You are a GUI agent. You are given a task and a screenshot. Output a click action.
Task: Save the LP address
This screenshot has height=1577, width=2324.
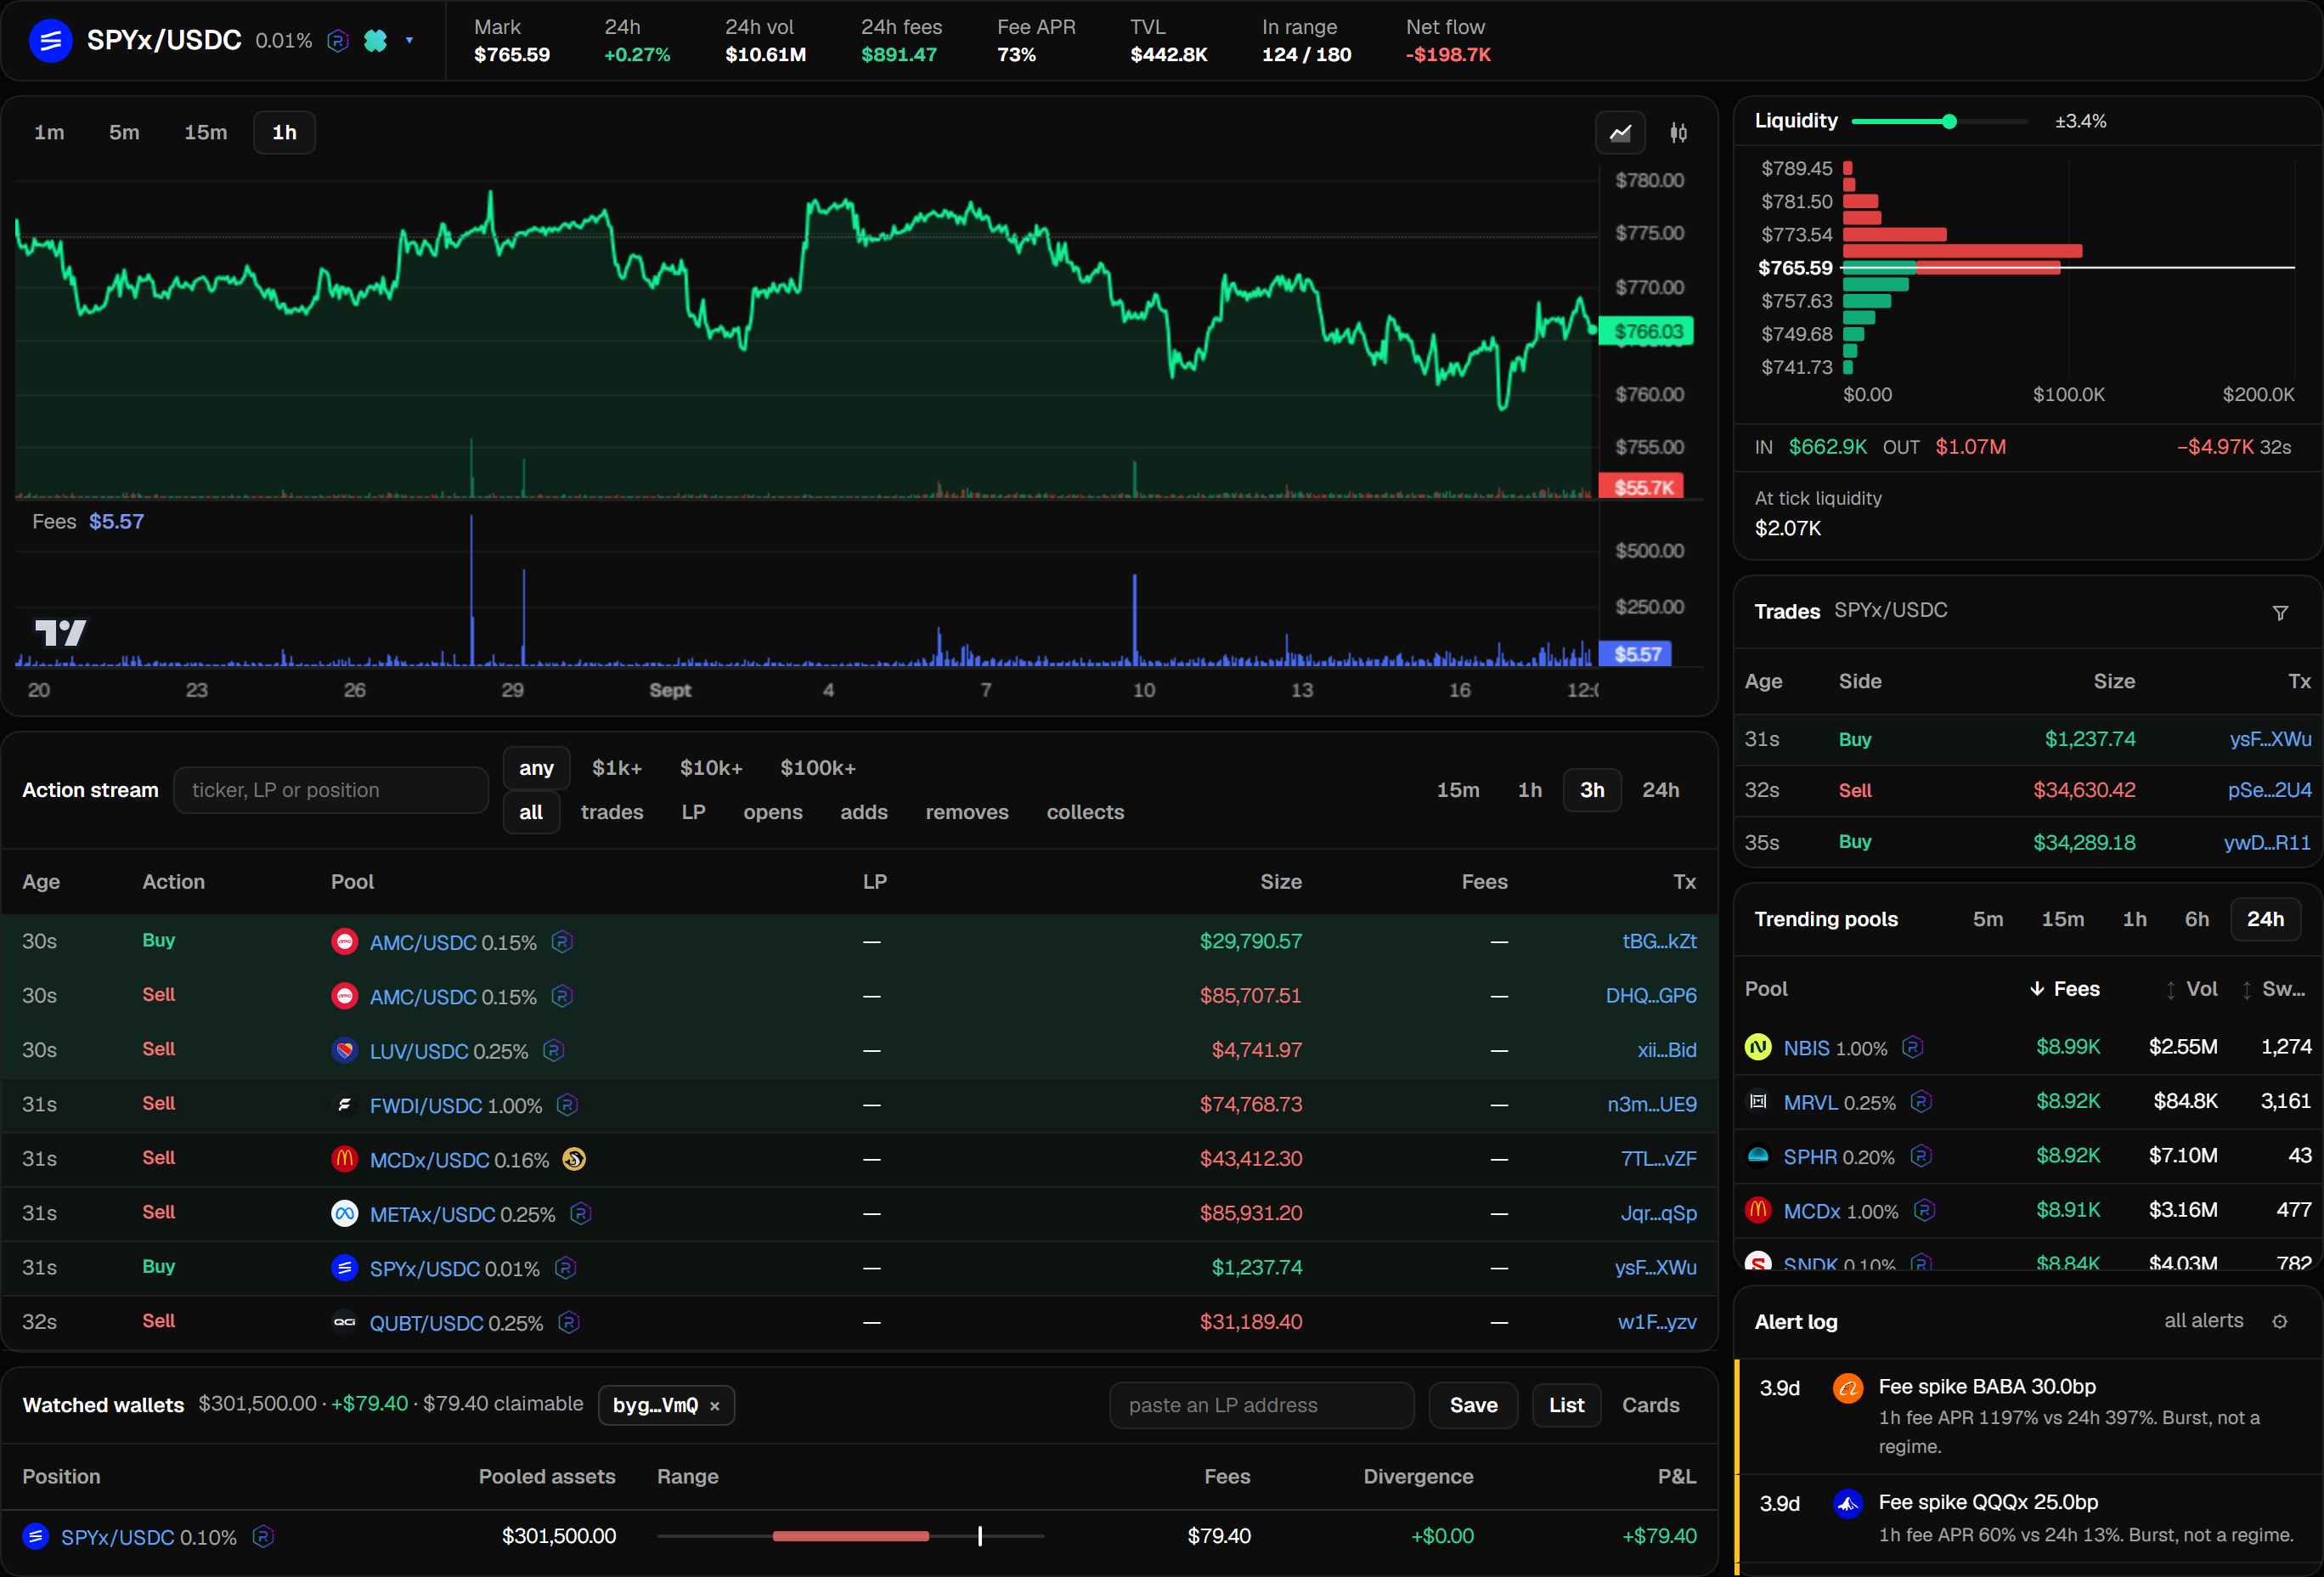tap(1473, 1405)
